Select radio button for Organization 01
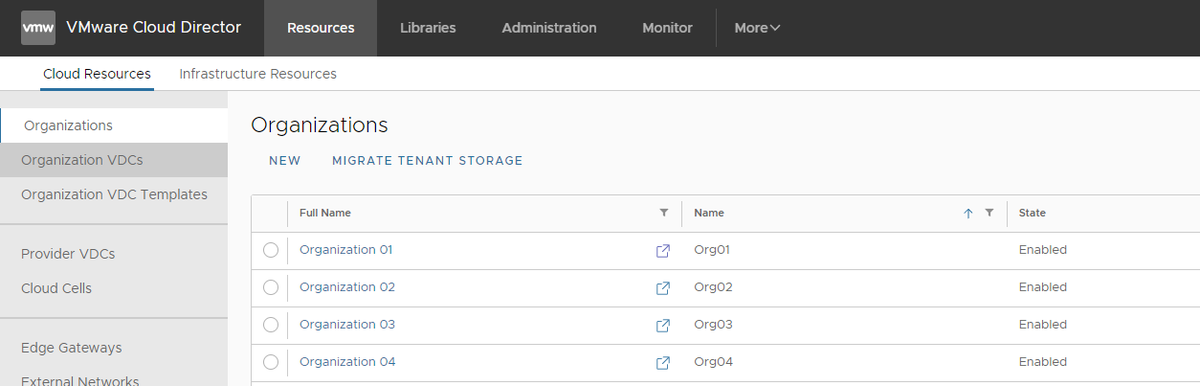Screen dimensions: 1200x386 270,250
